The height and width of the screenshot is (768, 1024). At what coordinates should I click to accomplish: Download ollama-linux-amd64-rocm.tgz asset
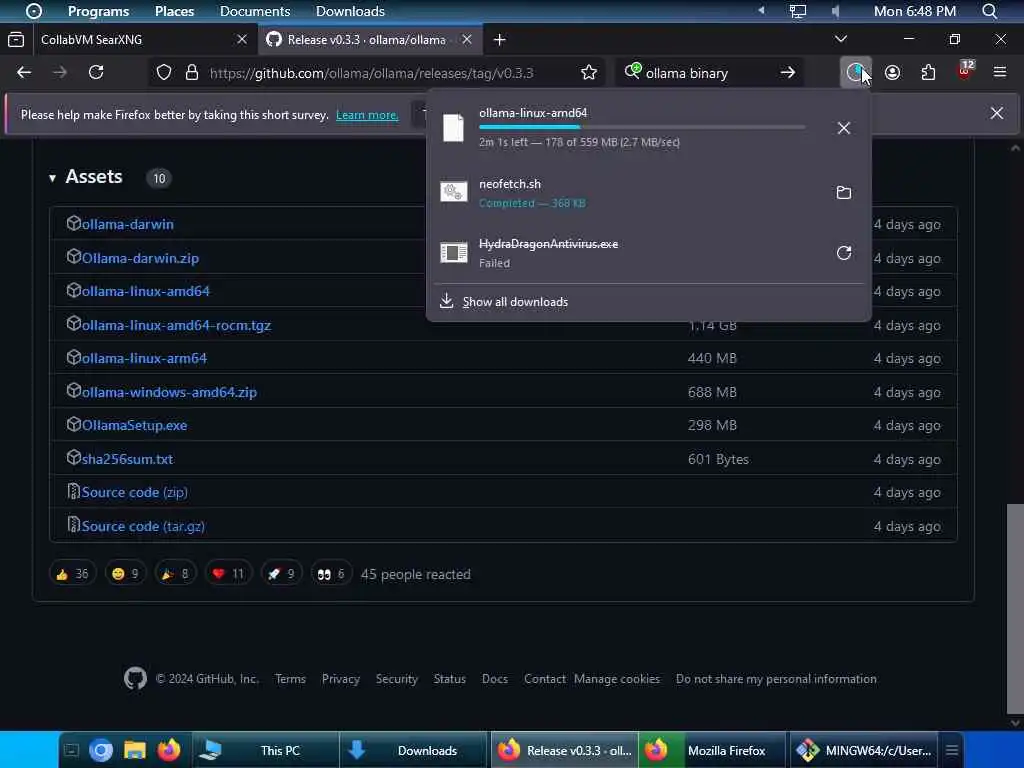(x=176, y=325)
